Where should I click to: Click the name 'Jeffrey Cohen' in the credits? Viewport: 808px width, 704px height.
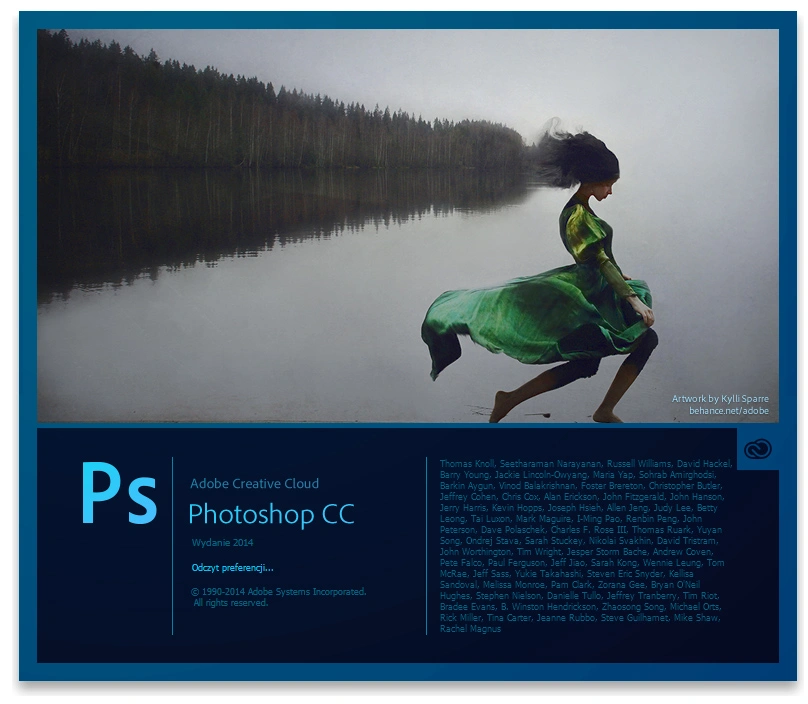pyautogui.click(x=467, y=497)
